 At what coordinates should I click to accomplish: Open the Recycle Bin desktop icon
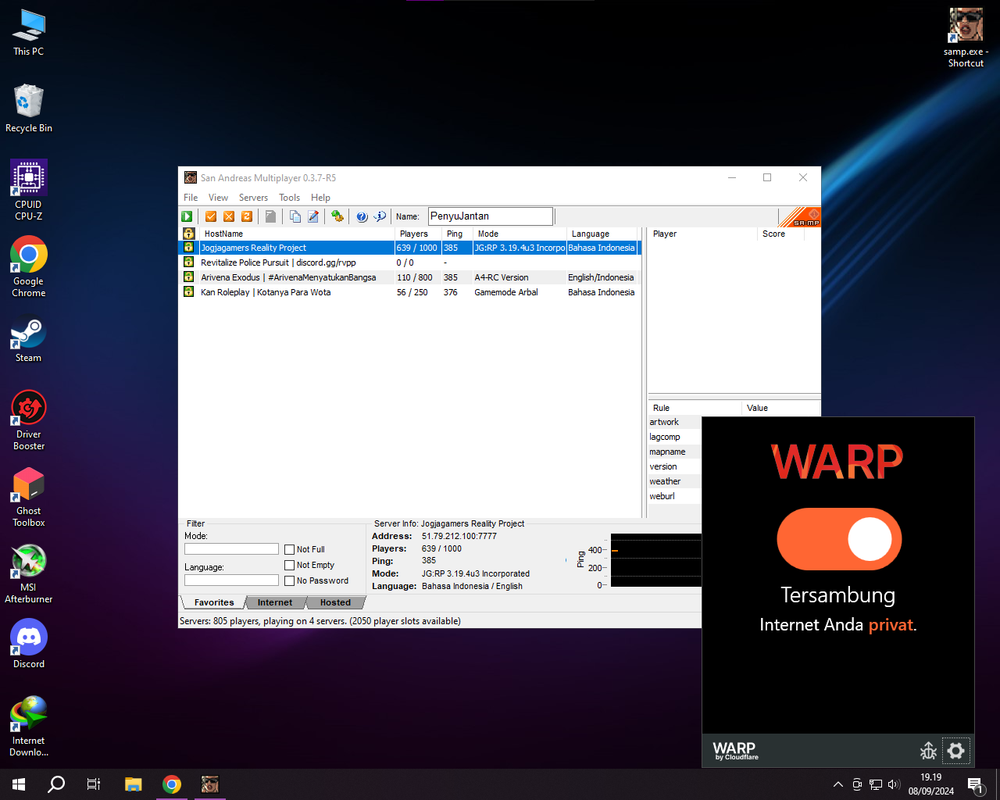29,108
